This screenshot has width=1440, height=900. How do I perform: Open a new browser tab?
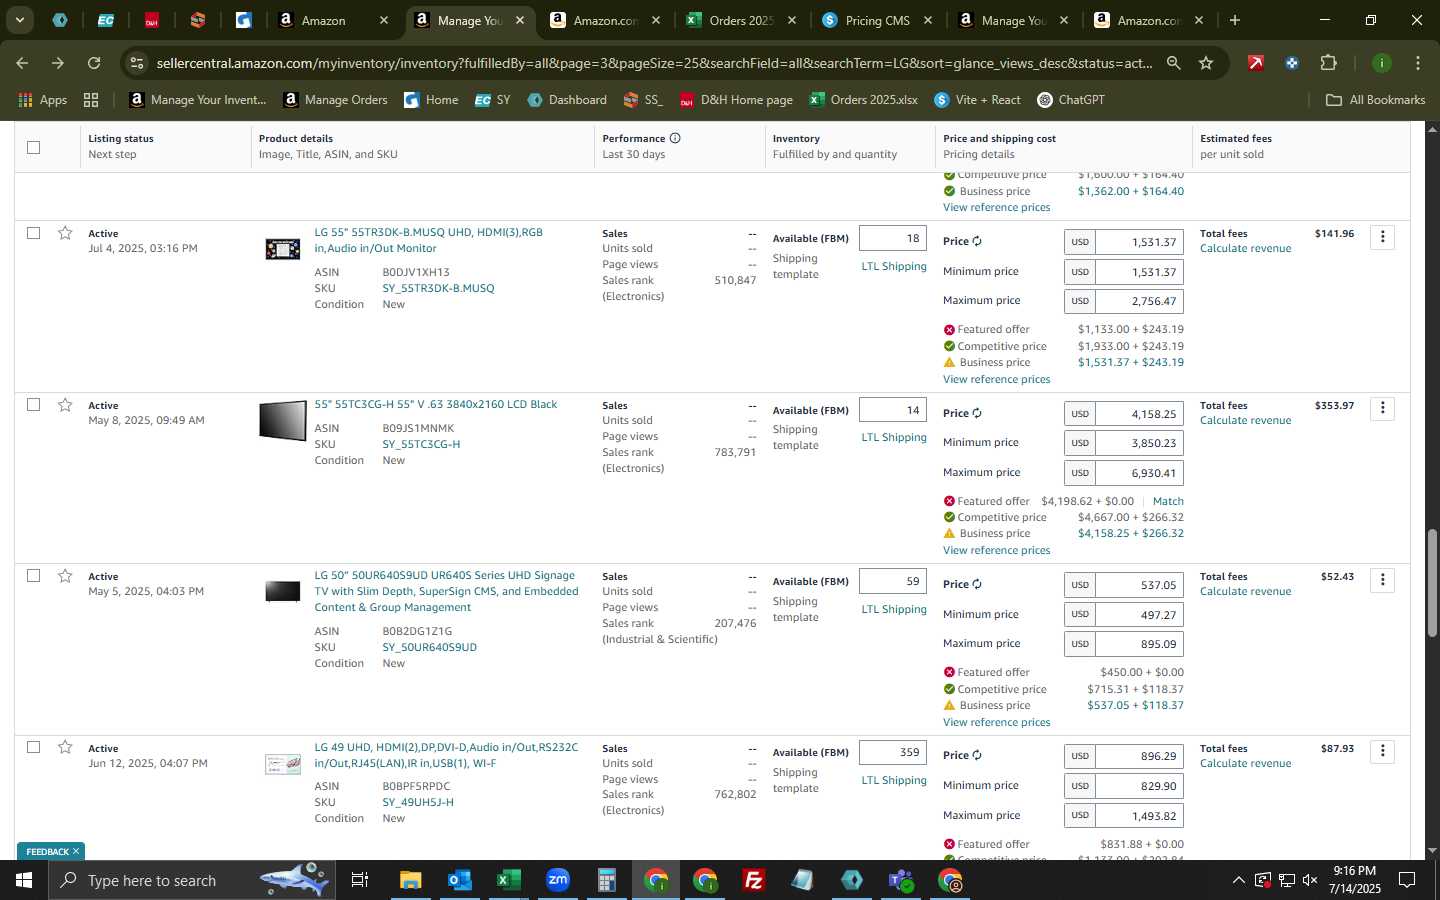click(1235, 20)
